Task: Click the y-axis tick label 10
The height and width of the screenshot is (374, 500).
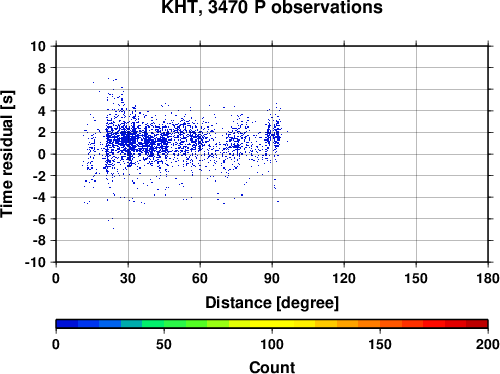Action: [38, 46]
